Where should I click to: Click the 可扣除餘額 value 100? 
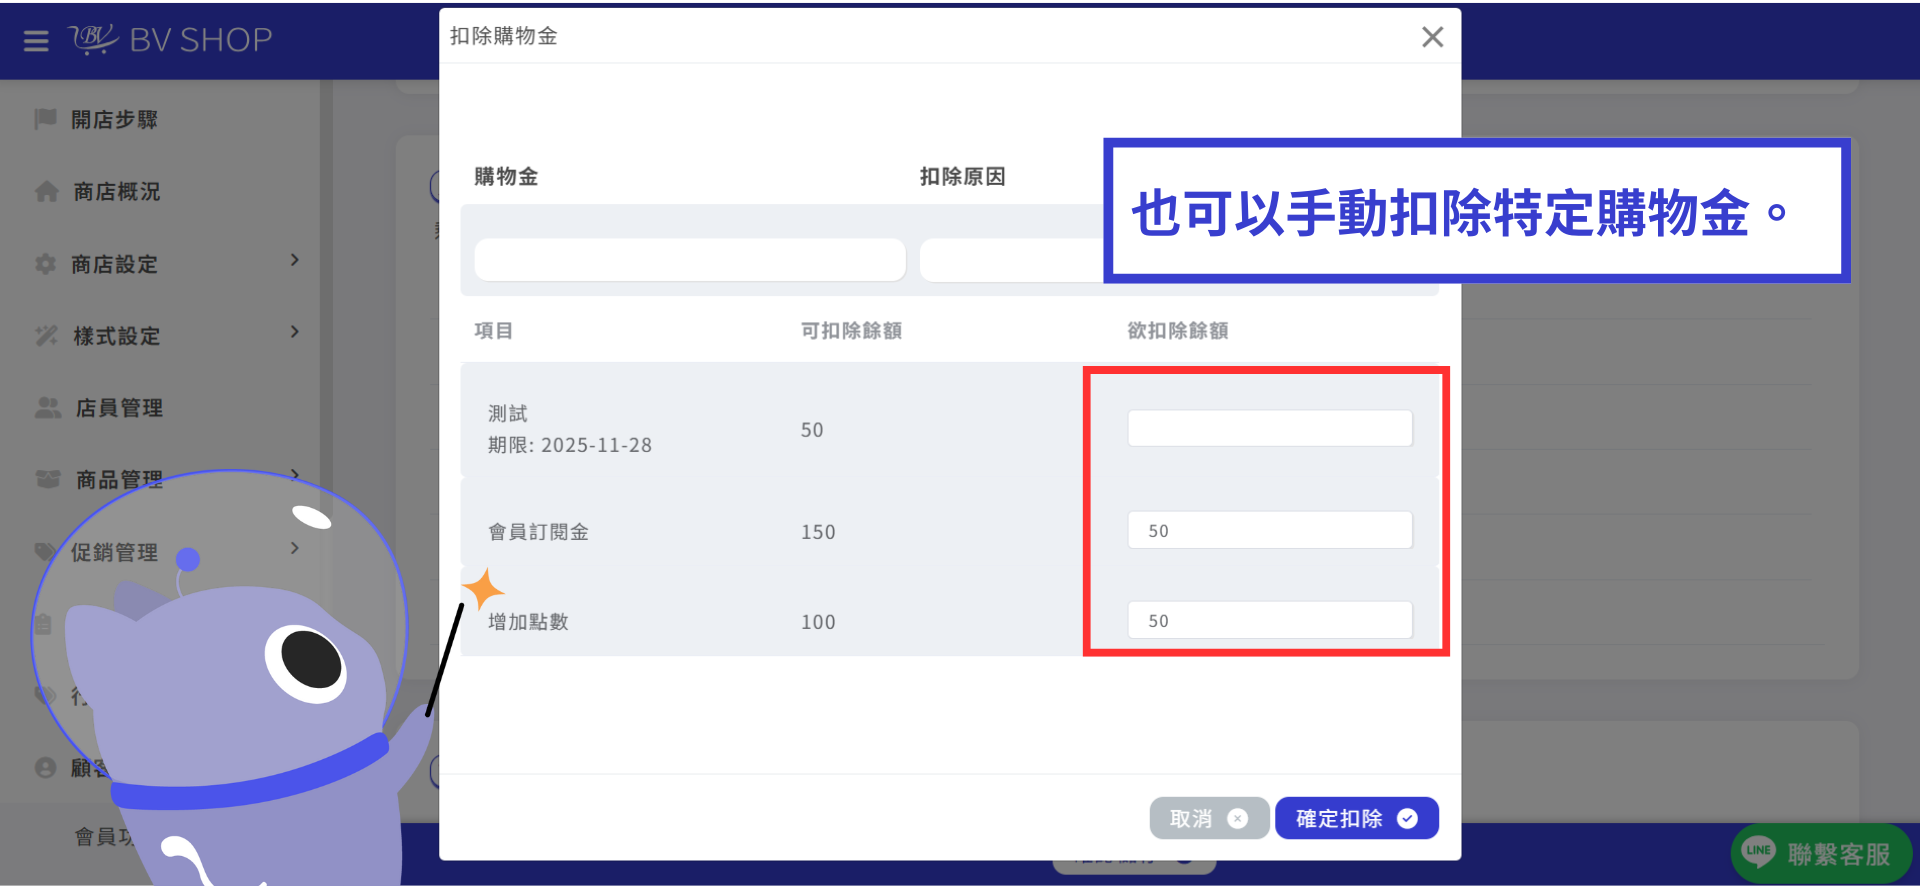[x=818, y=622]
